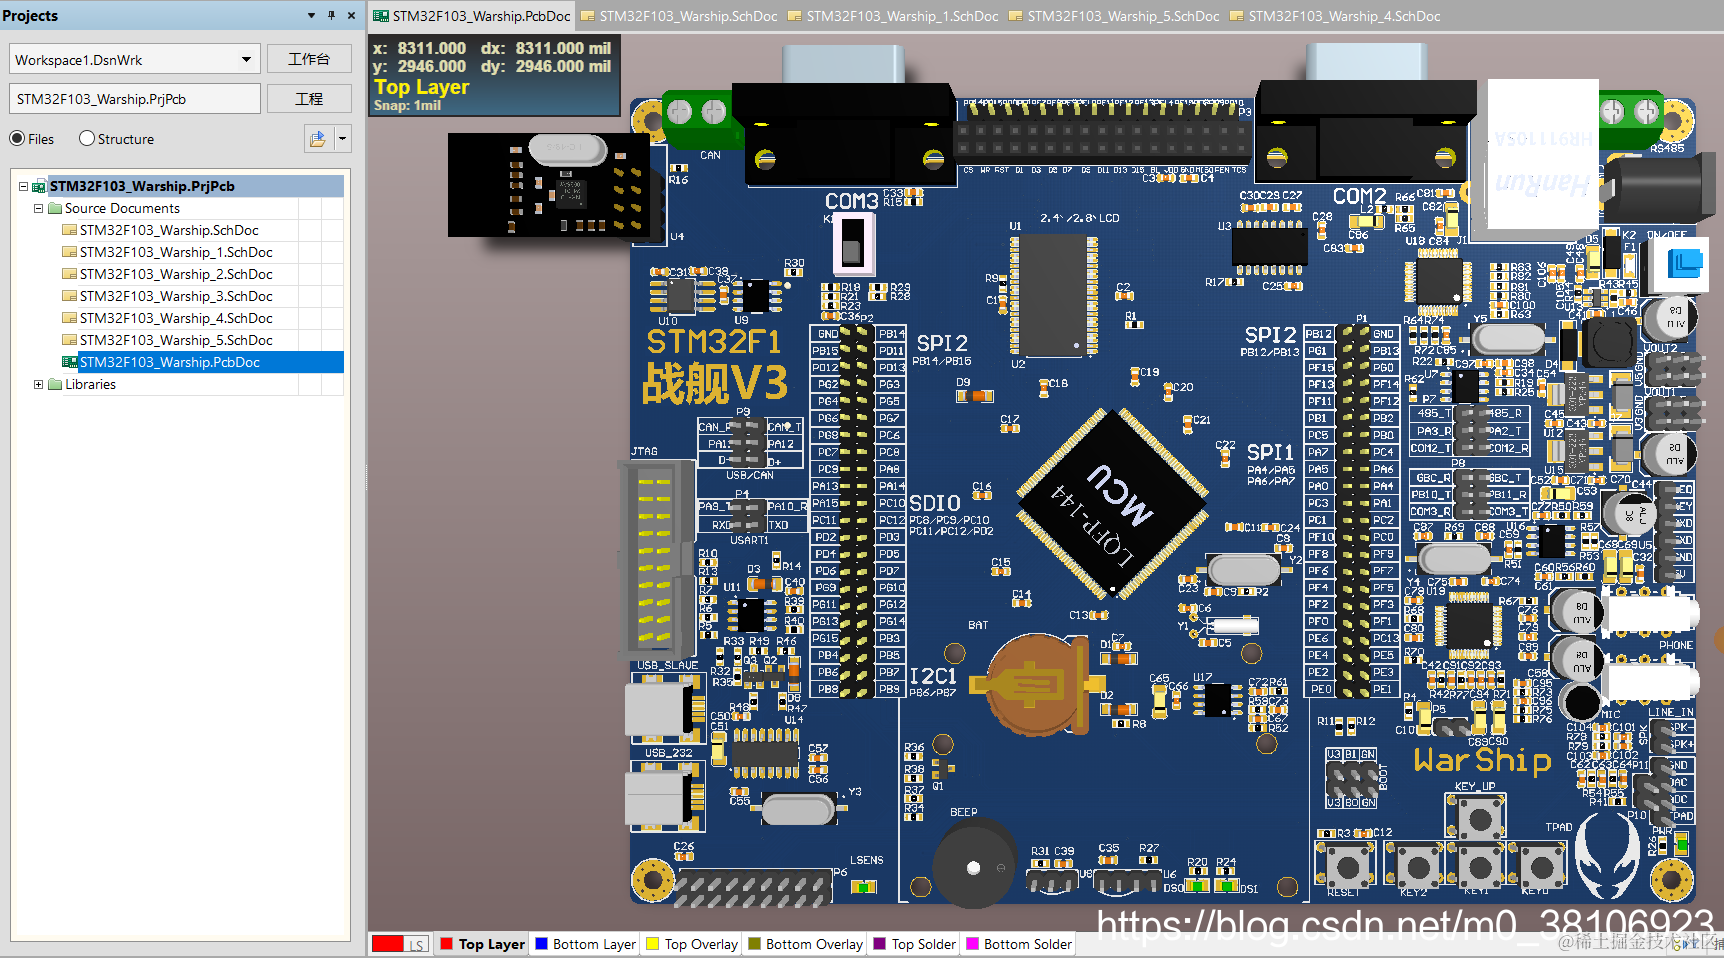Open the Workspace1.DsnWrk dropdown
The height and width of the screenshot is (958, 1724).
tap(246, 60)
